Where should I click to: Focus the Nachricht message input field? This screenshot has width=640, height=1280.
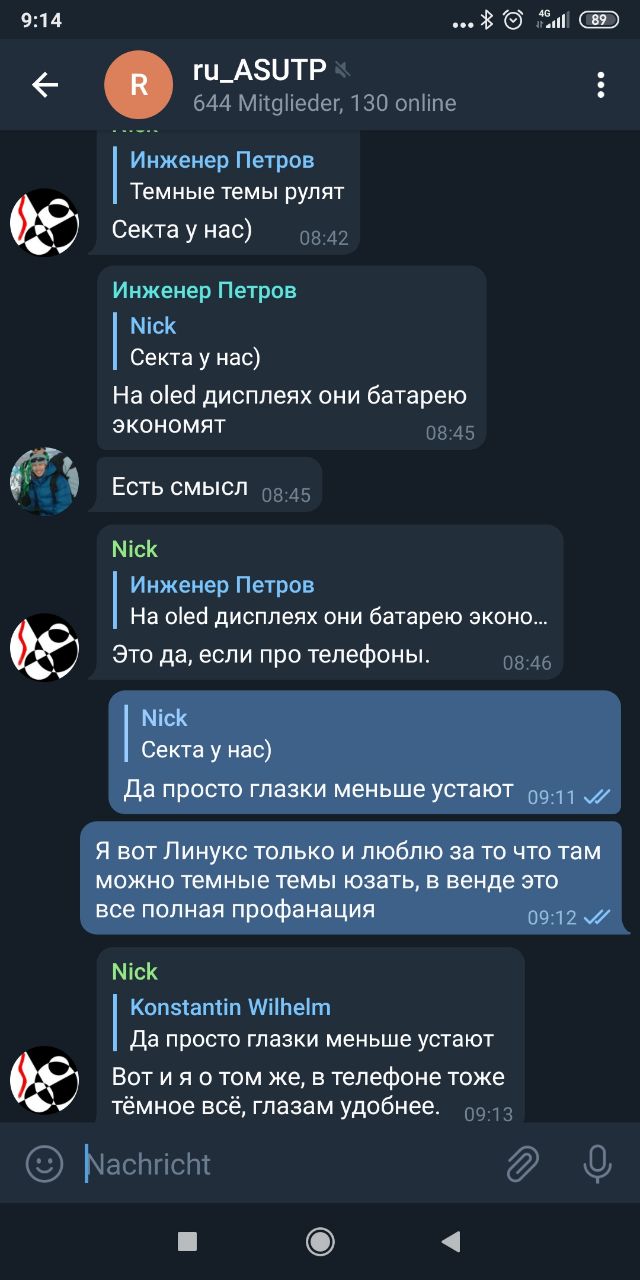coord(290,1164)
